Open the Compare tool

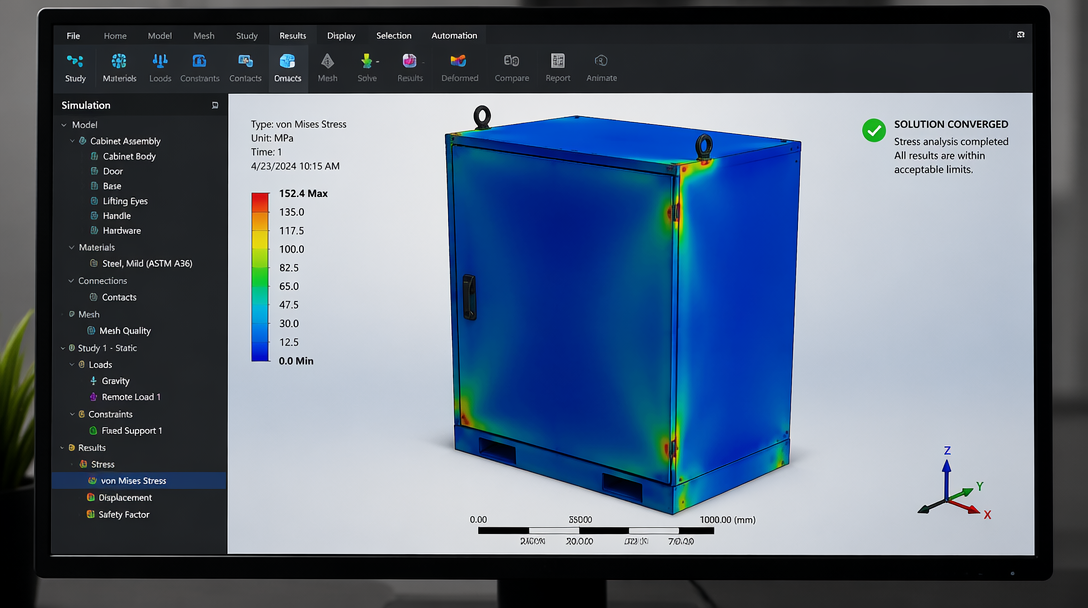(x=512, y=68)
